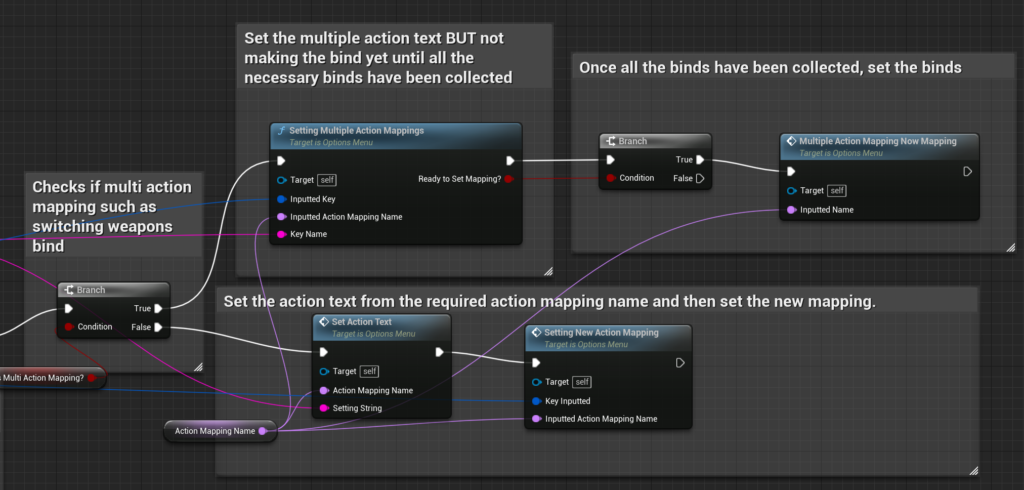The height and width of the screenshot is (490, 1024).
Task: Click the True output pin of the leftmost Branch
Action: (159, 308)
